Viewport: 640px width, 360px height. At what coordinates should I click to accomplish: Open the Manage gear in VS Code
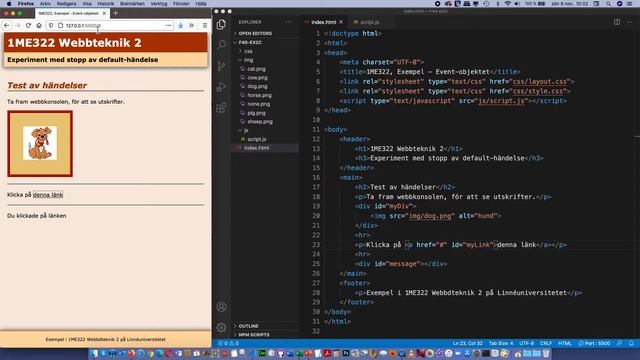pyautogui.click(x=221, y=327)
